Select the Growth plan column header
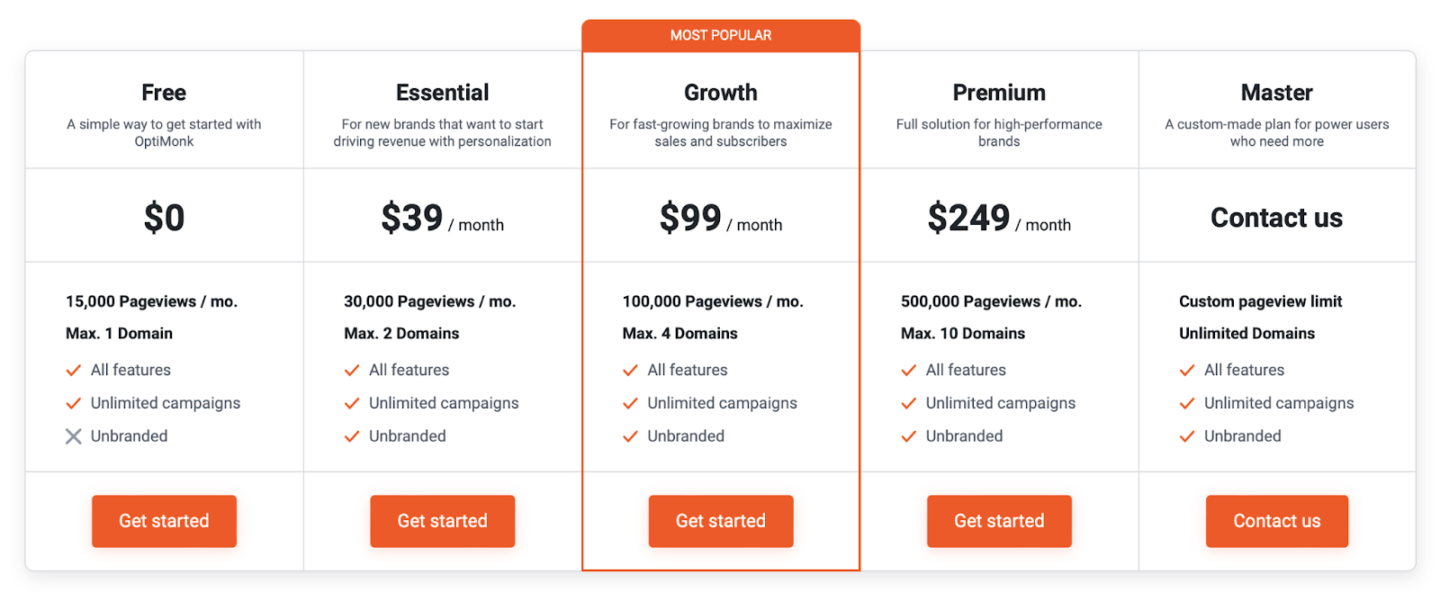Image resolution: width=1440 pixels, height=592 pixels. coord(720,92)
